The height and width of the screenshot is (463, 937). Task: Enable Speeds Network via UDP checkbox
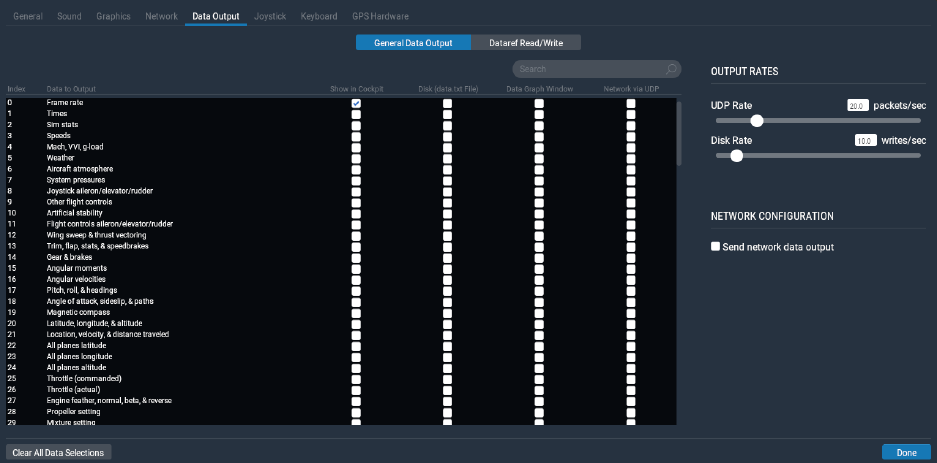pyautogui.click(x=631, y=136)
